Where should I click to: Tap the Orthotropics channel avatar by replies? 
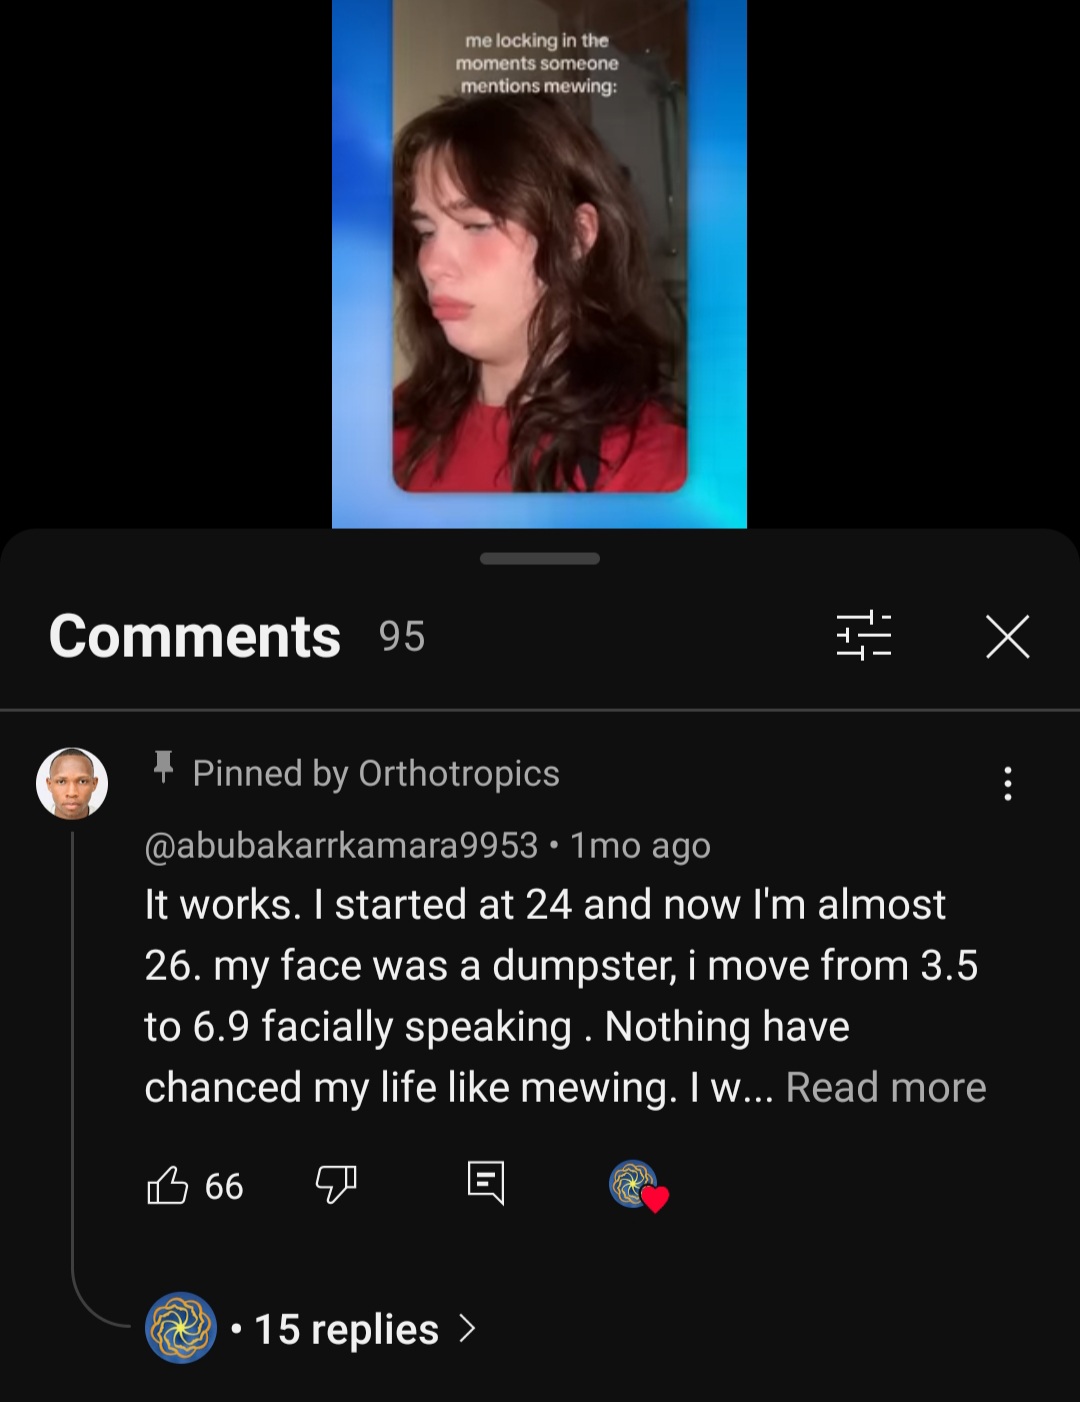coord(181,1328)
